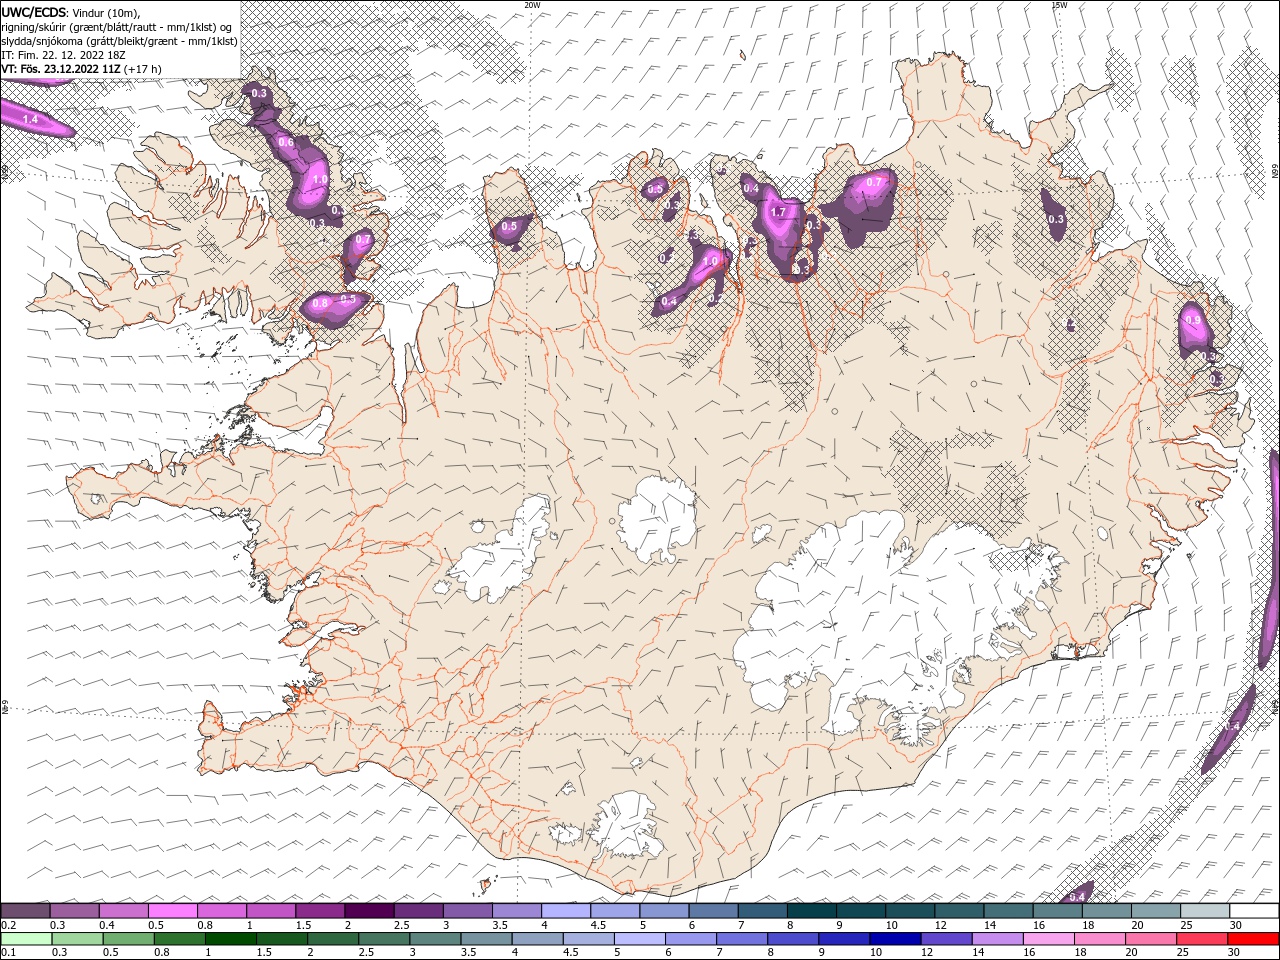Image resolution: width=1280 pixels, height=960 pixels.
Task: Click the 20W longitude label at the top
Action: click(533, 5)
